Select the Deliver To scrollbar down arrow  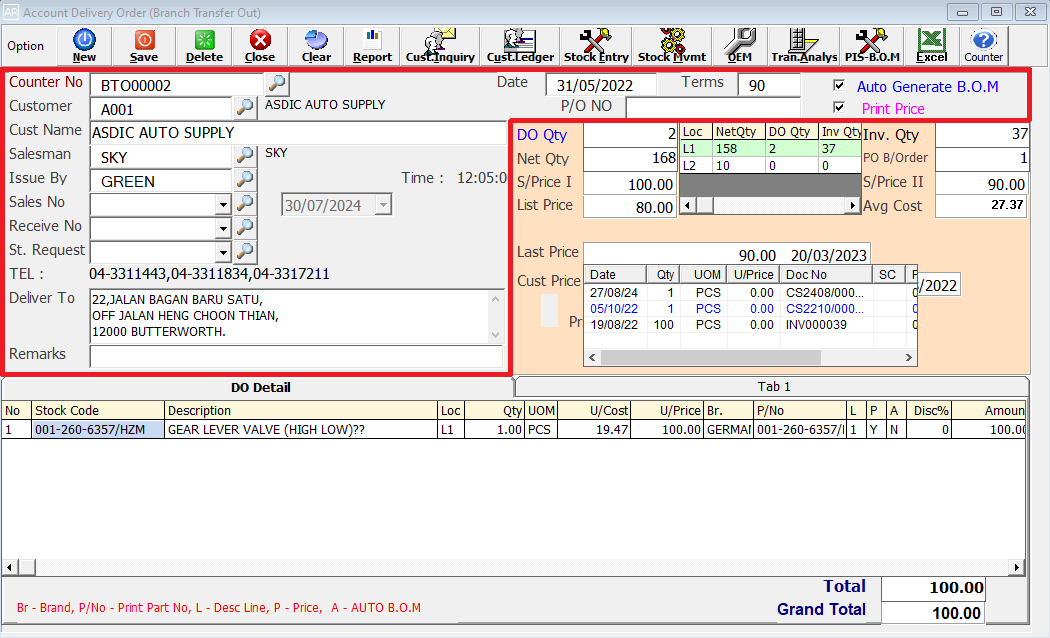coord(496,335)
